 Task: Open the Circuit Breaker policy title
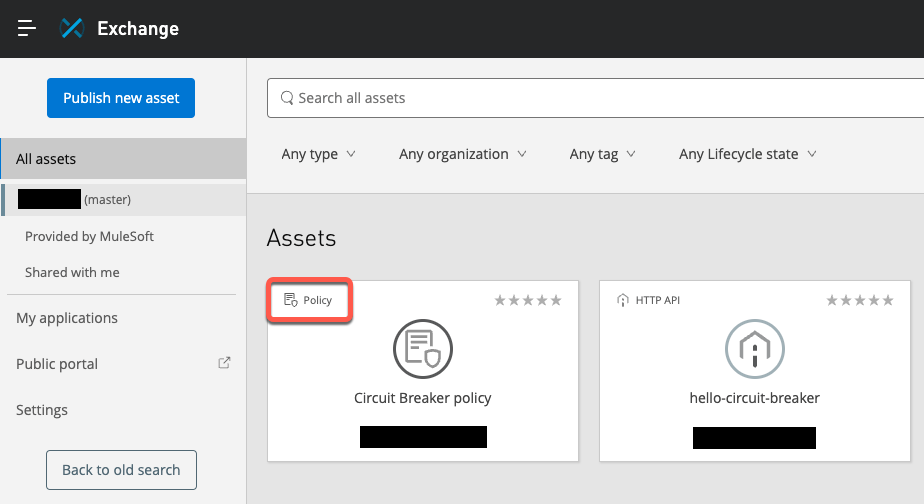423,398
